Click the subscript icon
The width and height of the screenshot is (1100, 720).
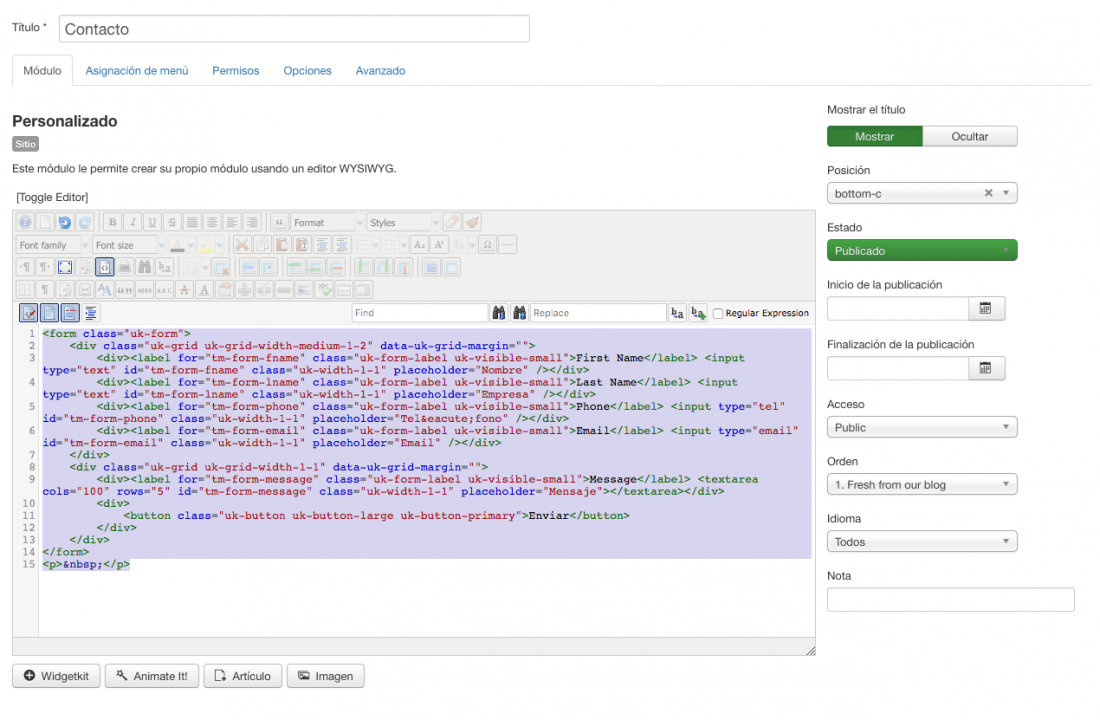(420, 245)
